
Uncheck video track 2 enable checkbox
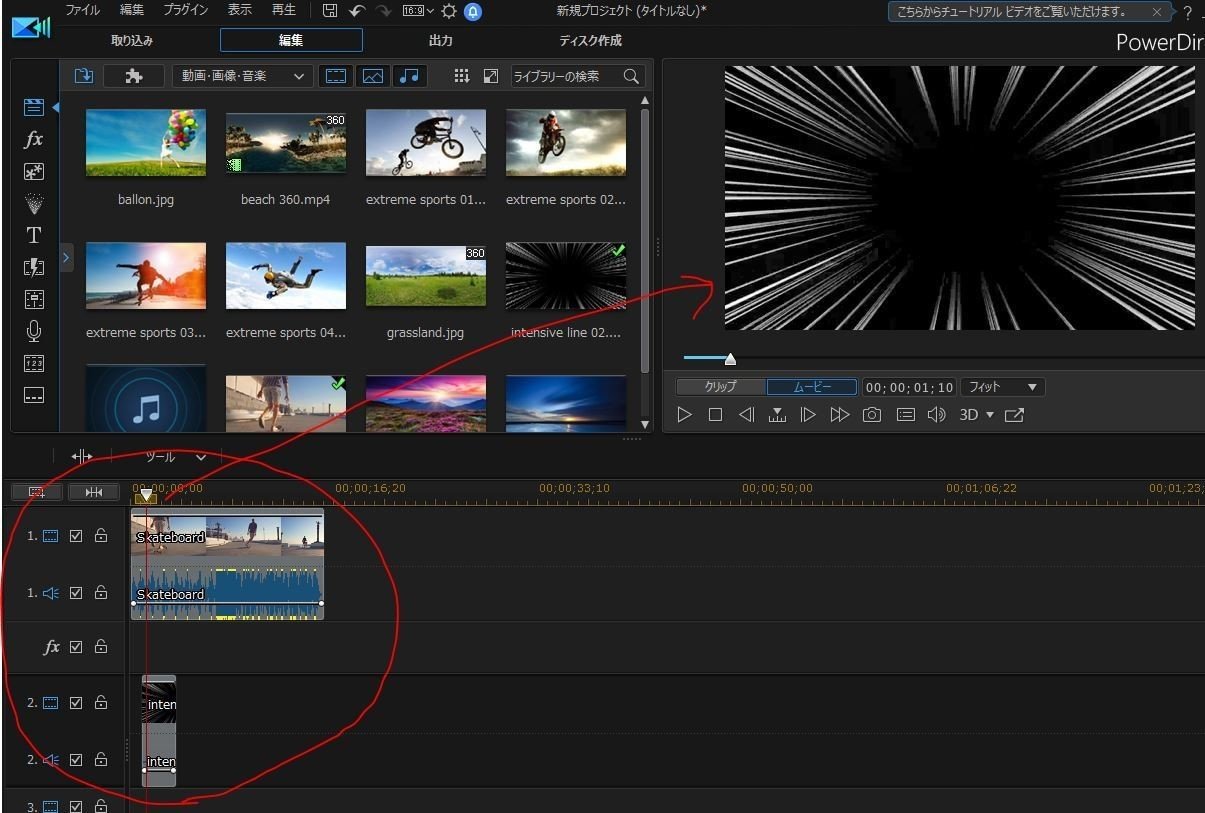pos(76,703)
